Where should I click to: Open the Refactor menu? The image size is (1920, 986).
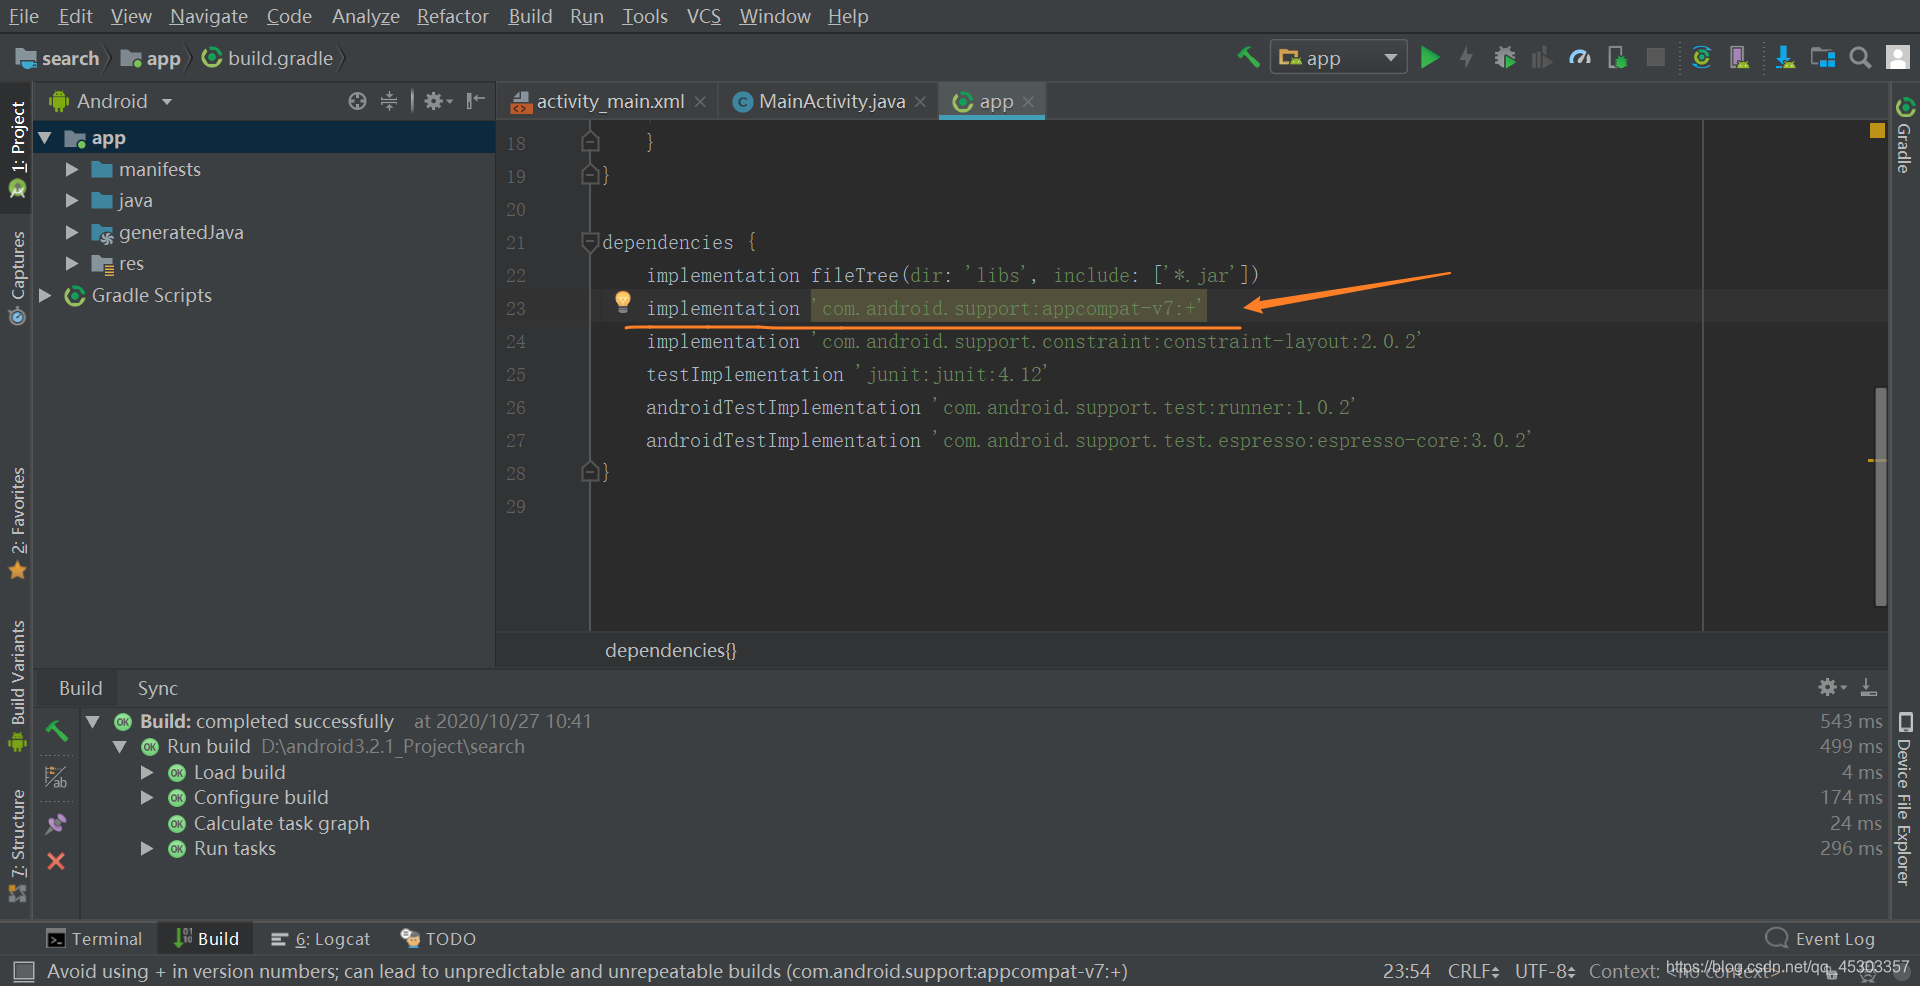[x=452, y=16]
